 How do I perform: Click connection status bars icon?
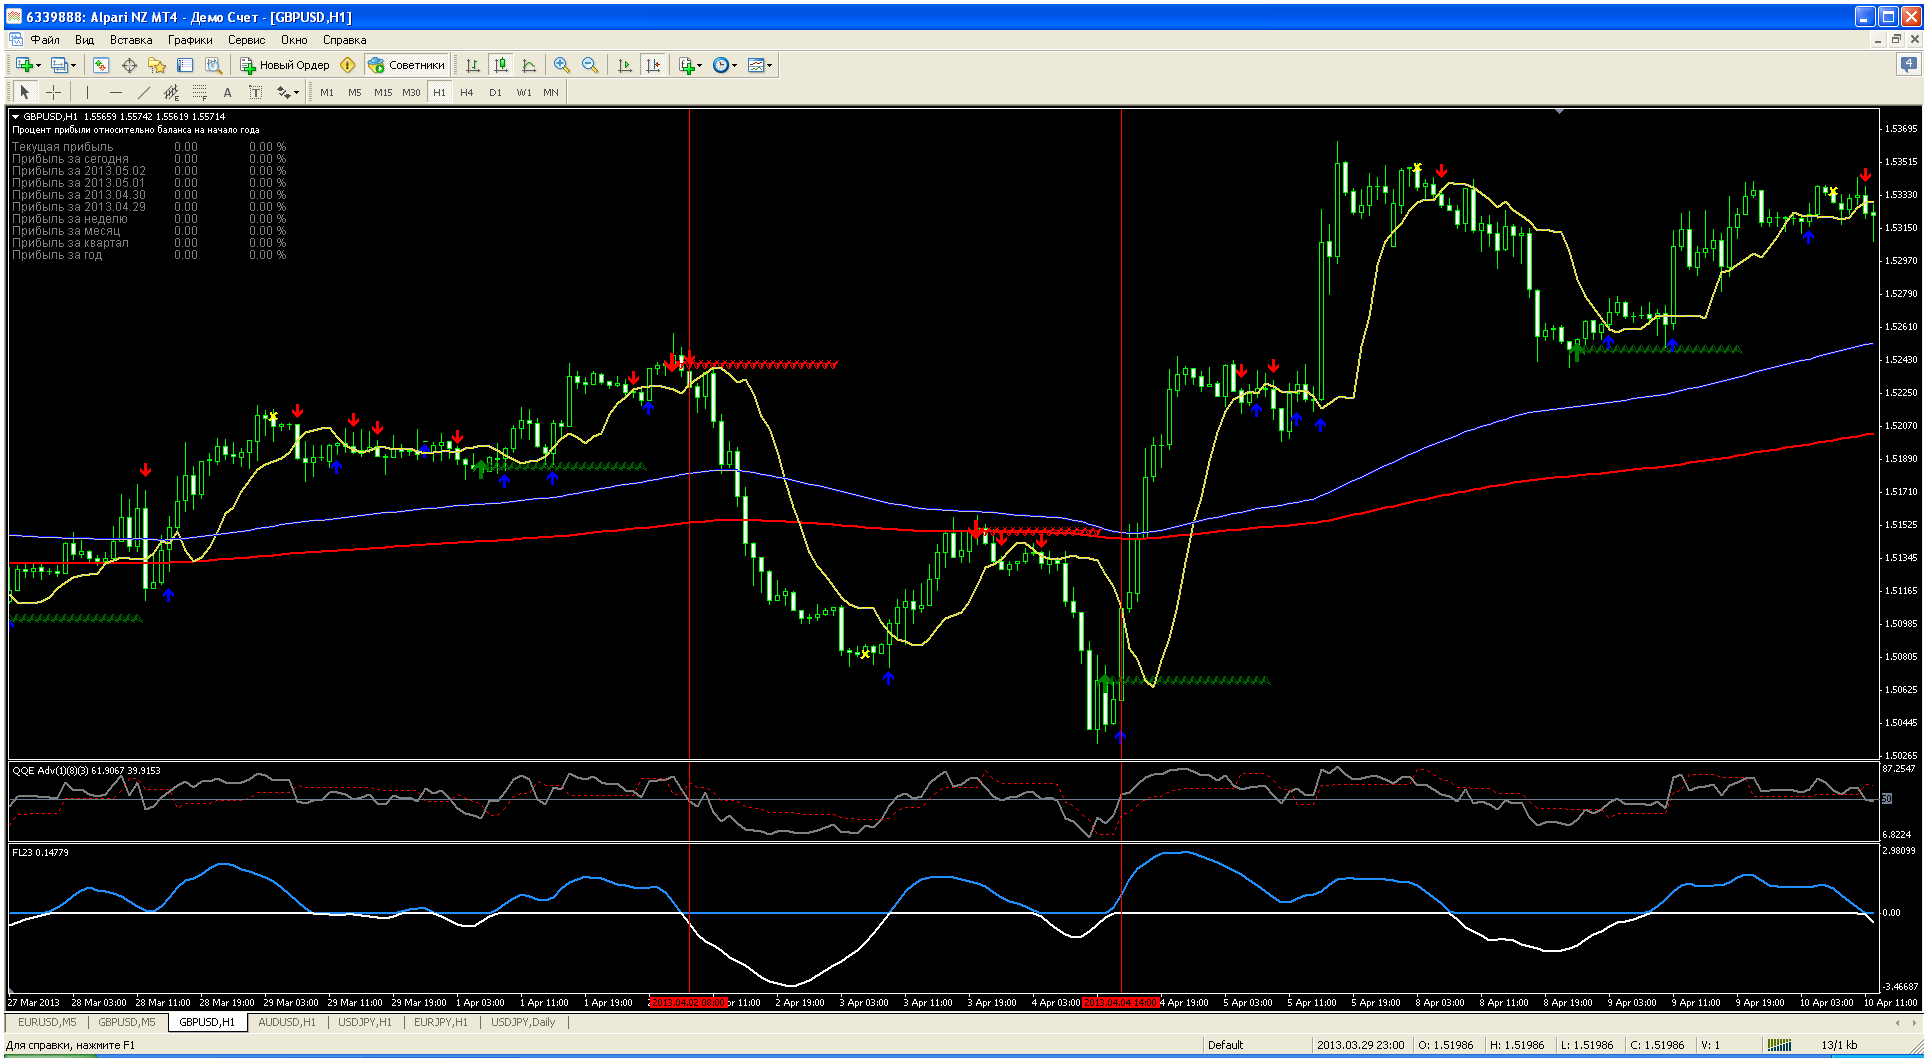[1779, 1045]
